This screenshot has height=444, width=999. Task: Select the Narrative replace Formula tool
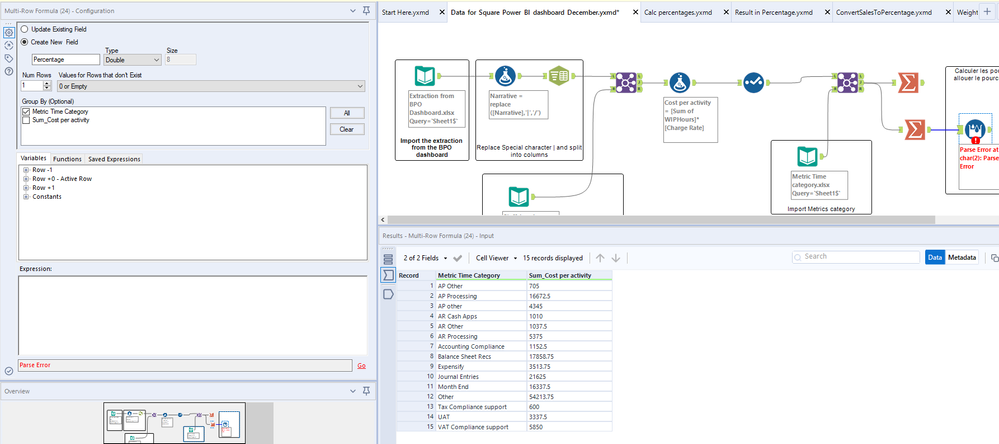(505, 76)
